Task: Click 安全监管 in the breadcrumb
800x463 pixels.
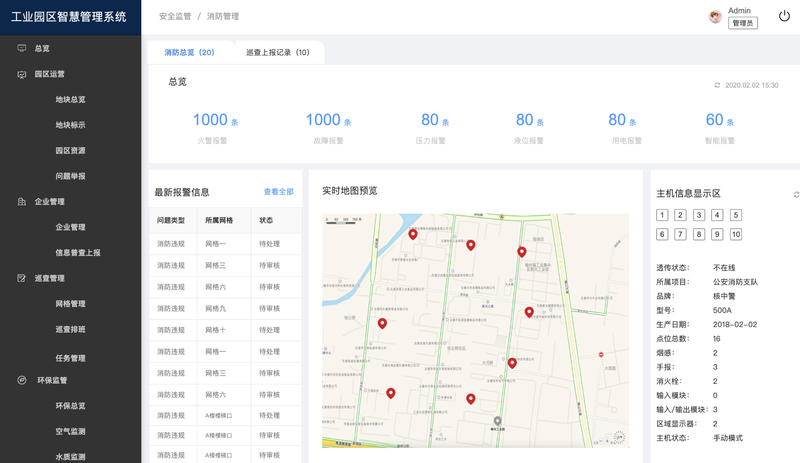Action: [174, 17]
